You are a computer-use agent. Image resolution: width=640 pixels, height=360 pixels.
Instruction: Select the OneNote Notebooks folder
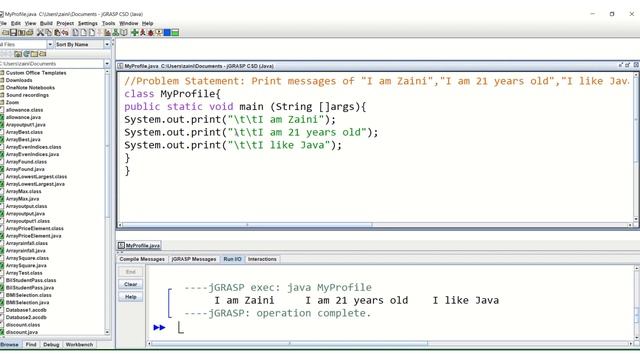(30, 87)
